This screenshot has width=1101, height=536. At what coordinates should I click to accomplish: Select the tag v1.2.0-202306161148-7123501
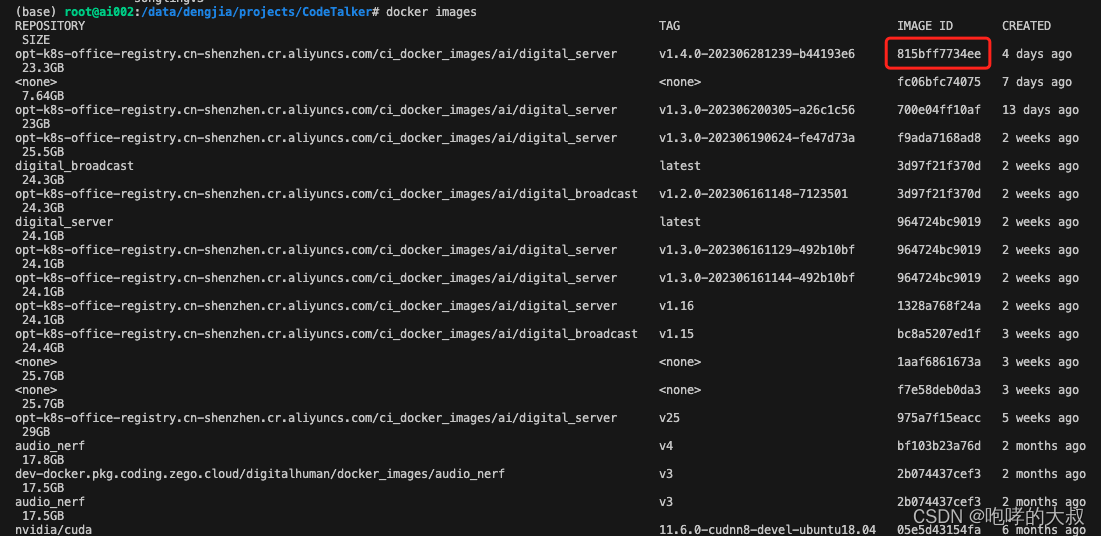click(753, 194)
